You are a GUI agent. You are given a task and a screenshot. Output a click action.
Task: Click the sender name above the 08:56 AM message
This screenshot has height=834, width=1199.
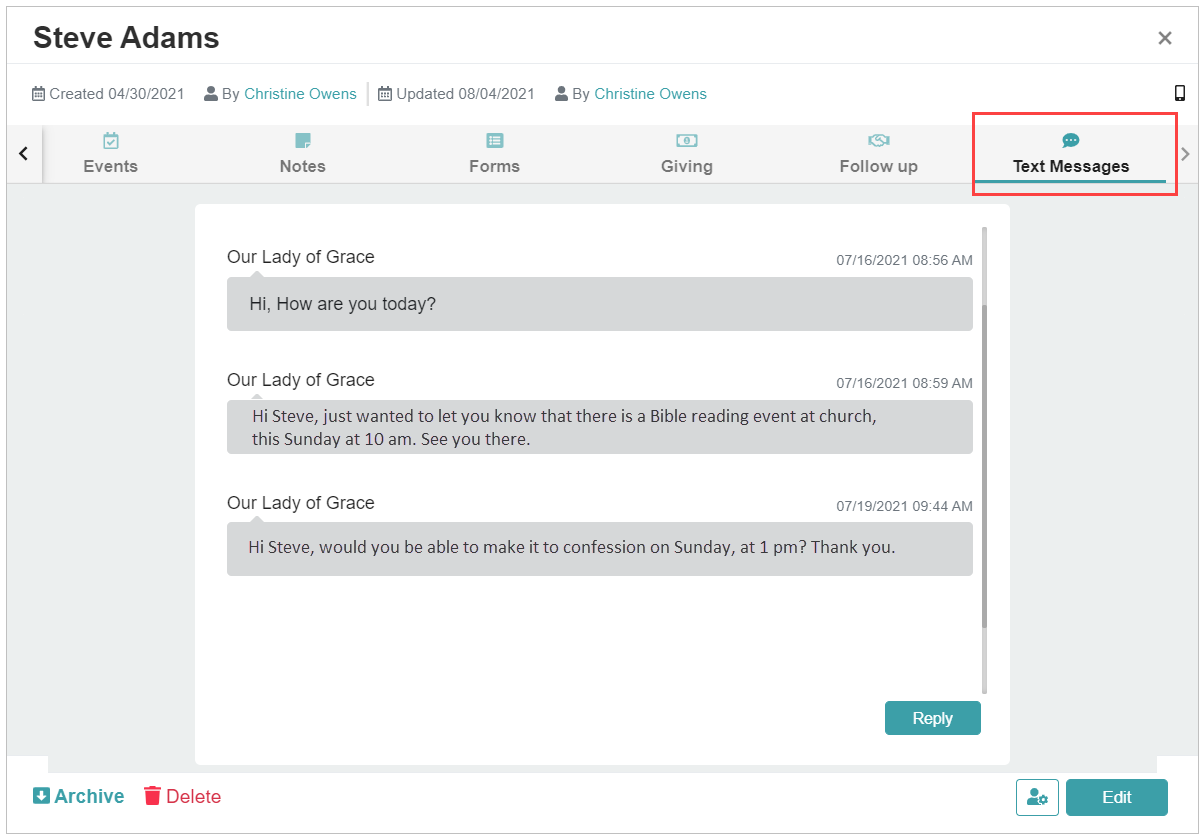click(x=301, y=257)
